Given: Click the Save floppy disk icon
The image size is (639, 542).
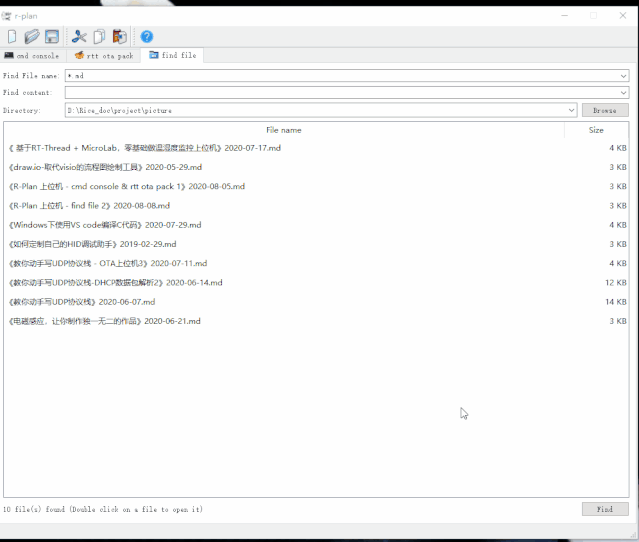Looking at the screenshot, I should point(52,37).
